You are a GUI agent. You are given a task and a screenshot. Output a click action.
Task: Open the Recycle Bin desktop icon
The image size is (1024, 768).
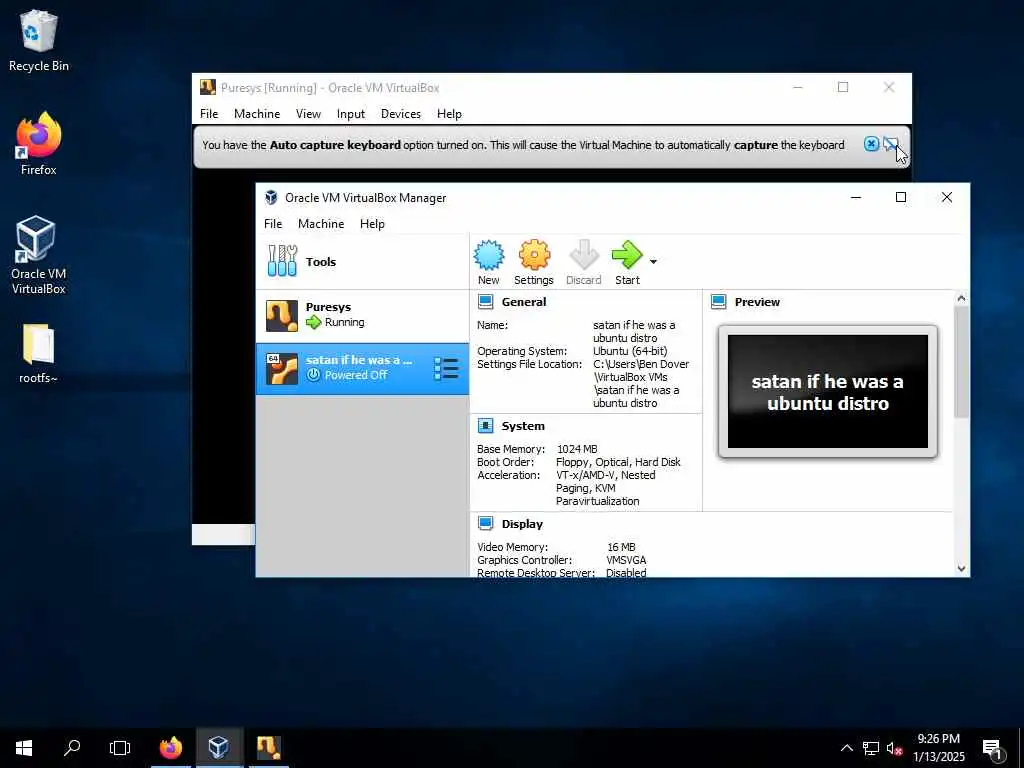pyautogui.click(x=39, y=40)
